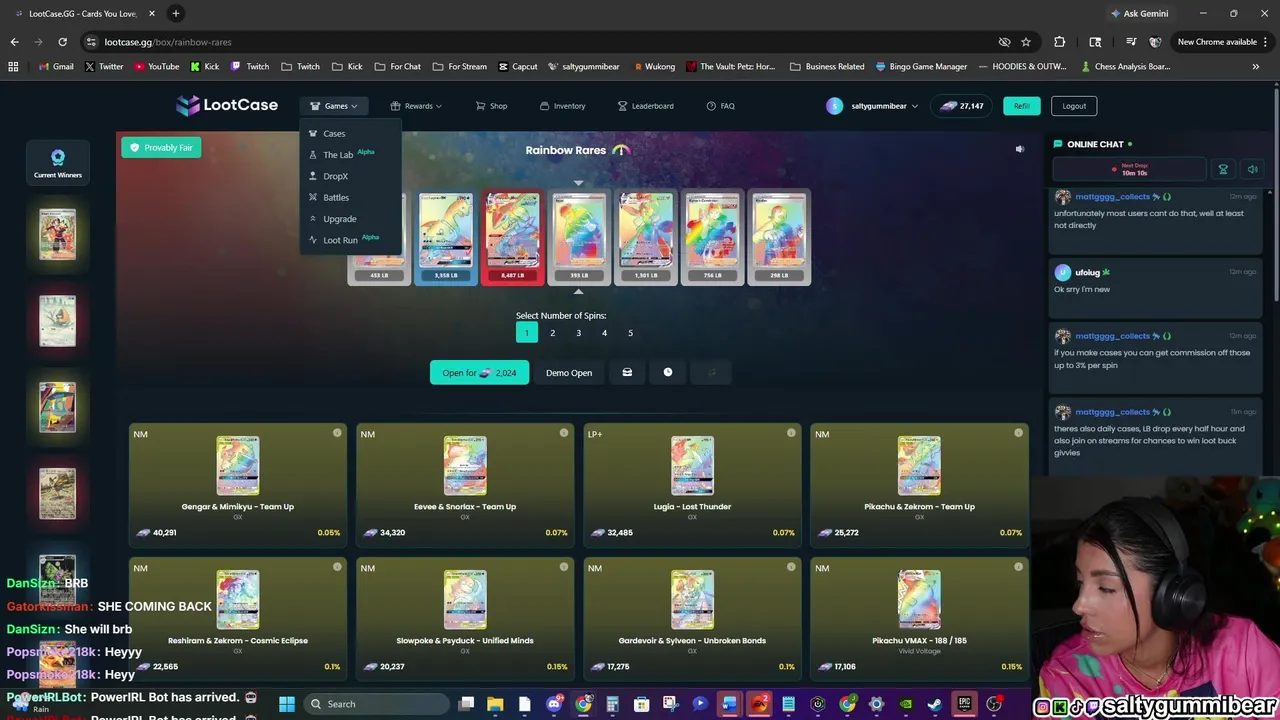
Task: Click info icon on Eevee & Snorlax card
Action: click(564, 433)
